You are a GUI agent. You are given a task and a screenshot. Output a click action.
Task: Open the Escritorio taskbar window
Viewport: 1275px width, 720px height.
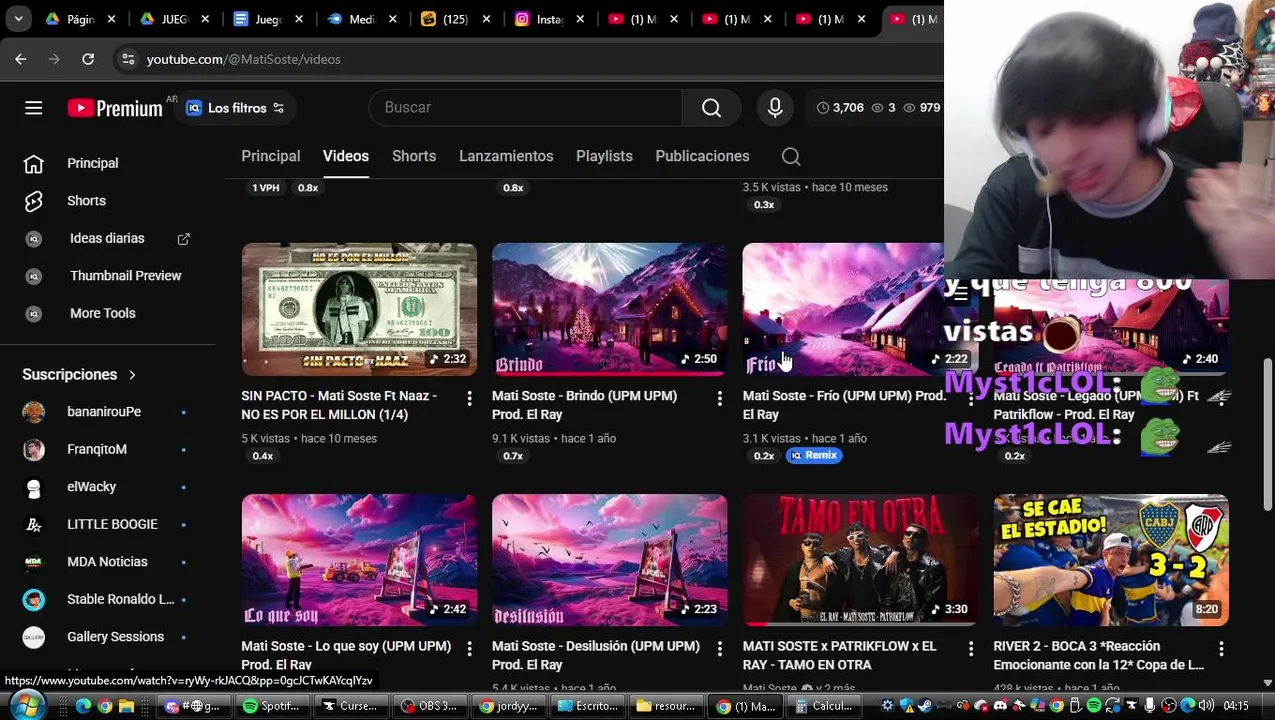click(590, 706)
